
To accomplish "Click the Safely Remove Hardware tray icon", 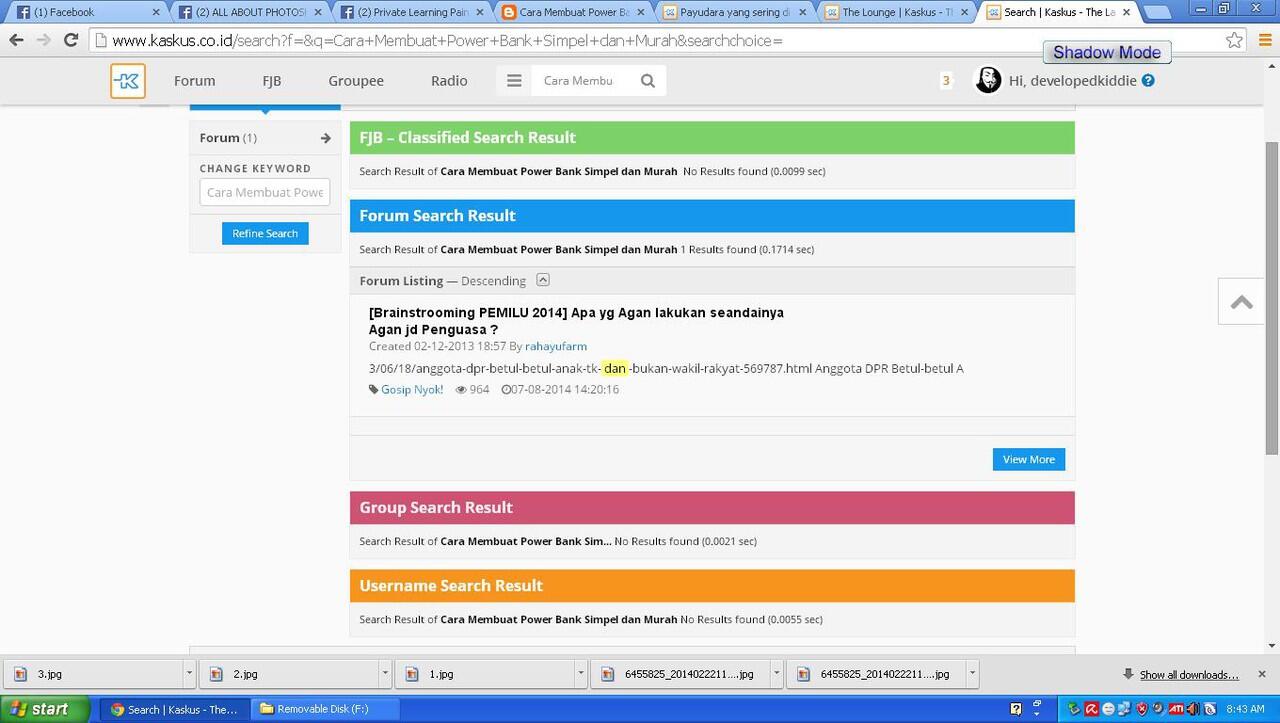I will point(1074,709).
